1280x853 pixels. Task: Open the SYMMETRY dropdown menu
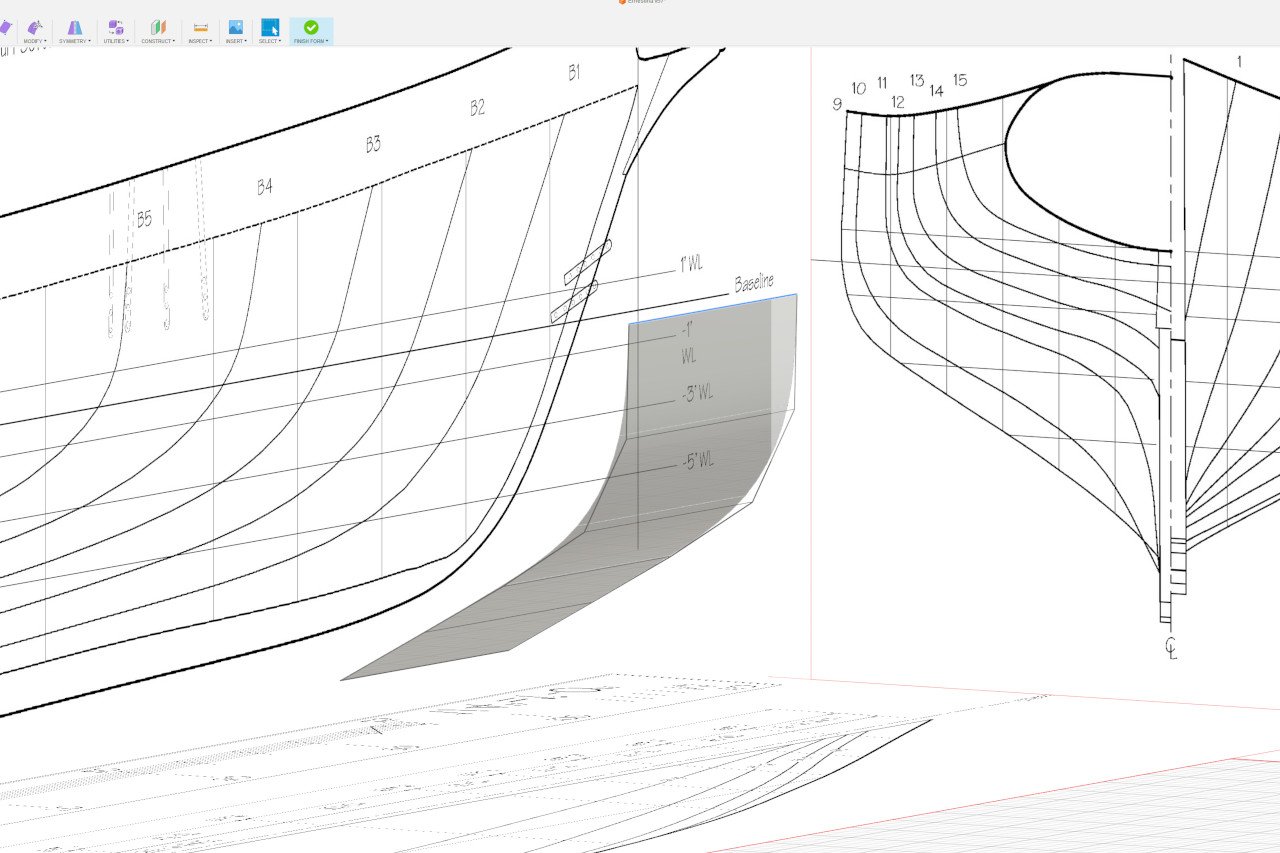[x=75, y=41]
